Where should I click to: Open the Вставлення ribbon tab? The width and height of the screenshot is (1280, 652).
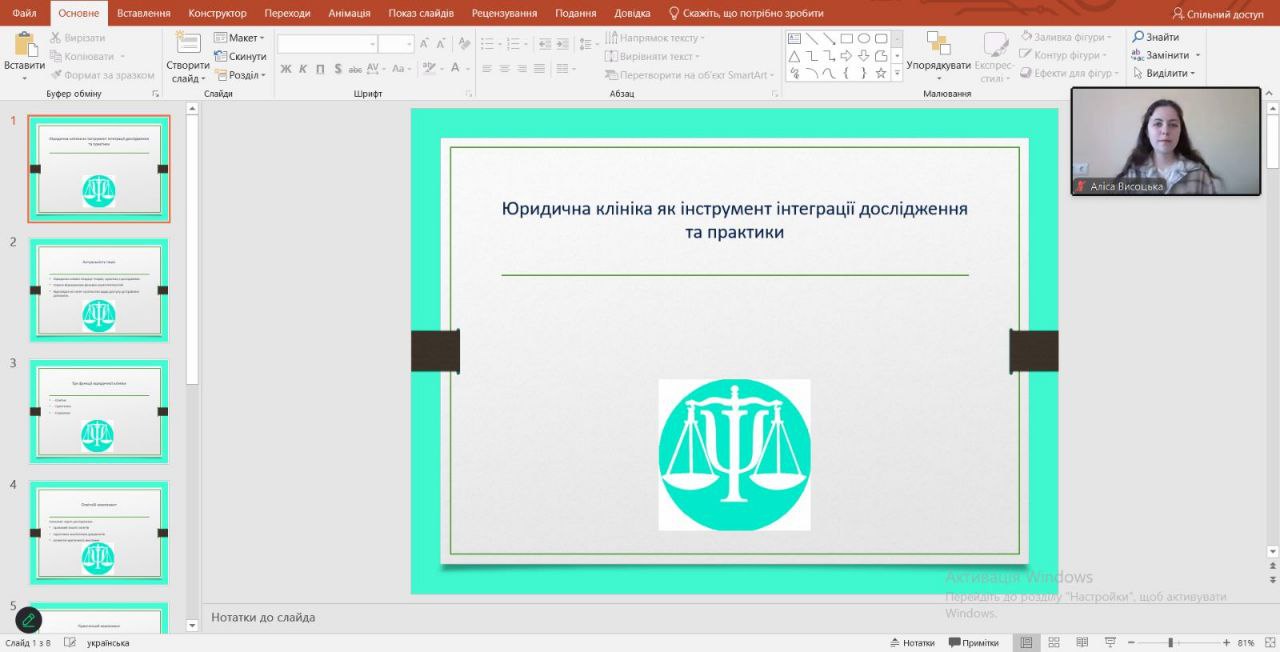144,13
